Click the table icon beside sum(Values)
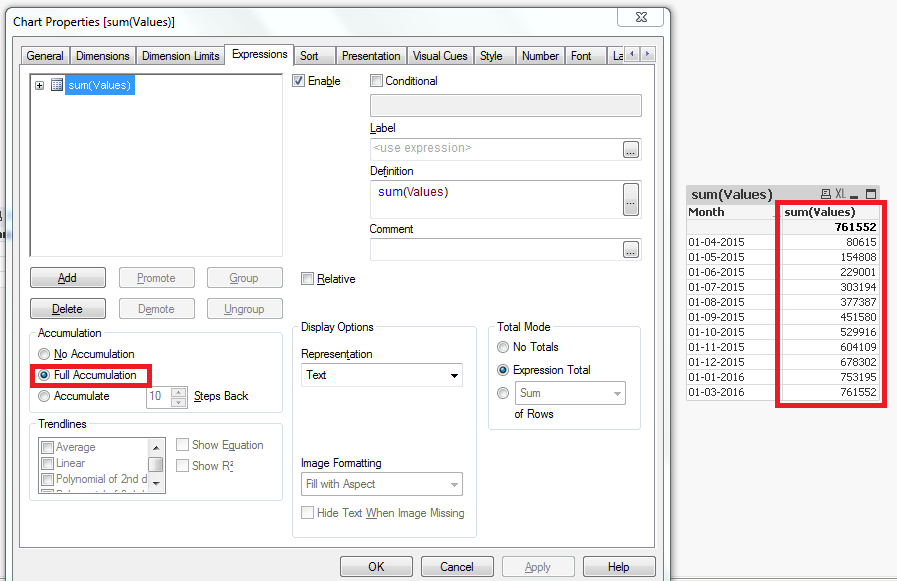The height and width of the screenshot is (581, 897). point(57,85)
